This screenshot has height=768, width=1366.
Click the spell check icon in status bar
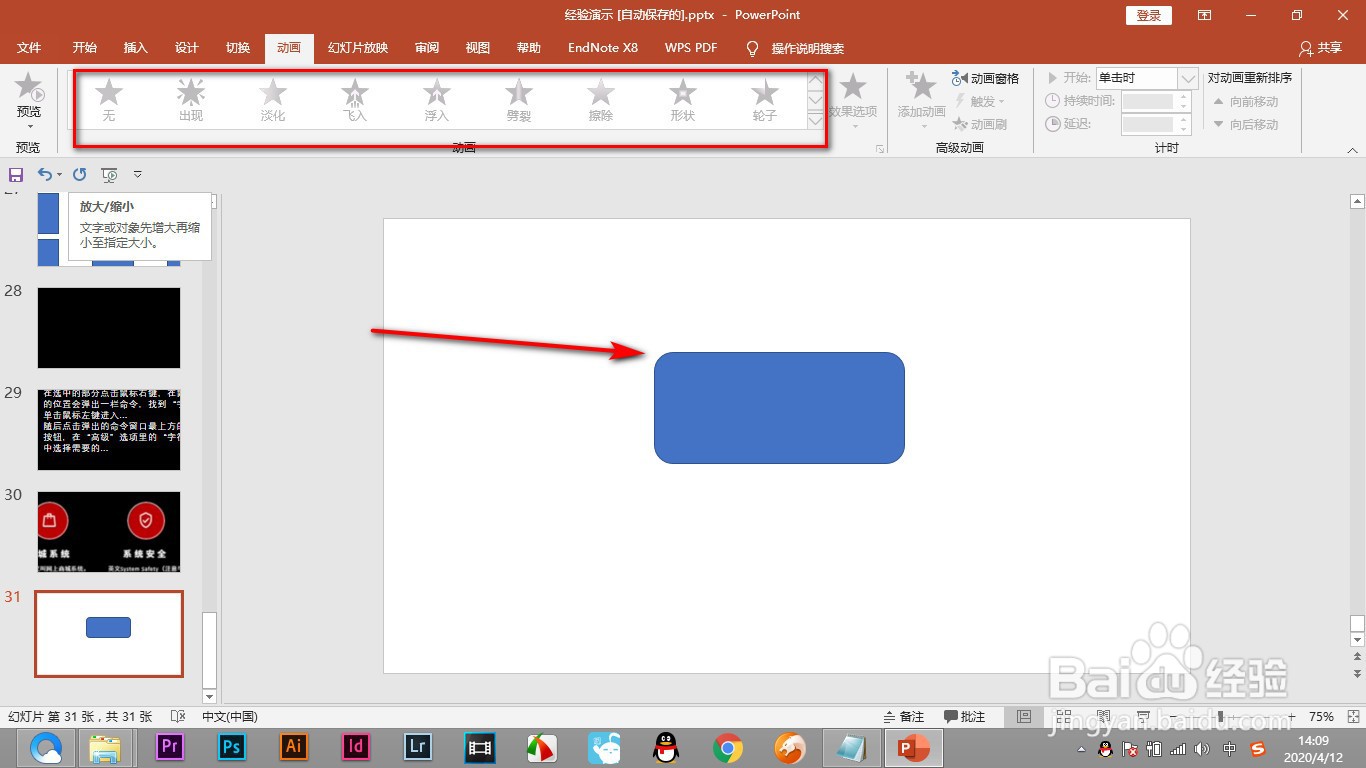[x=178, y=717]
